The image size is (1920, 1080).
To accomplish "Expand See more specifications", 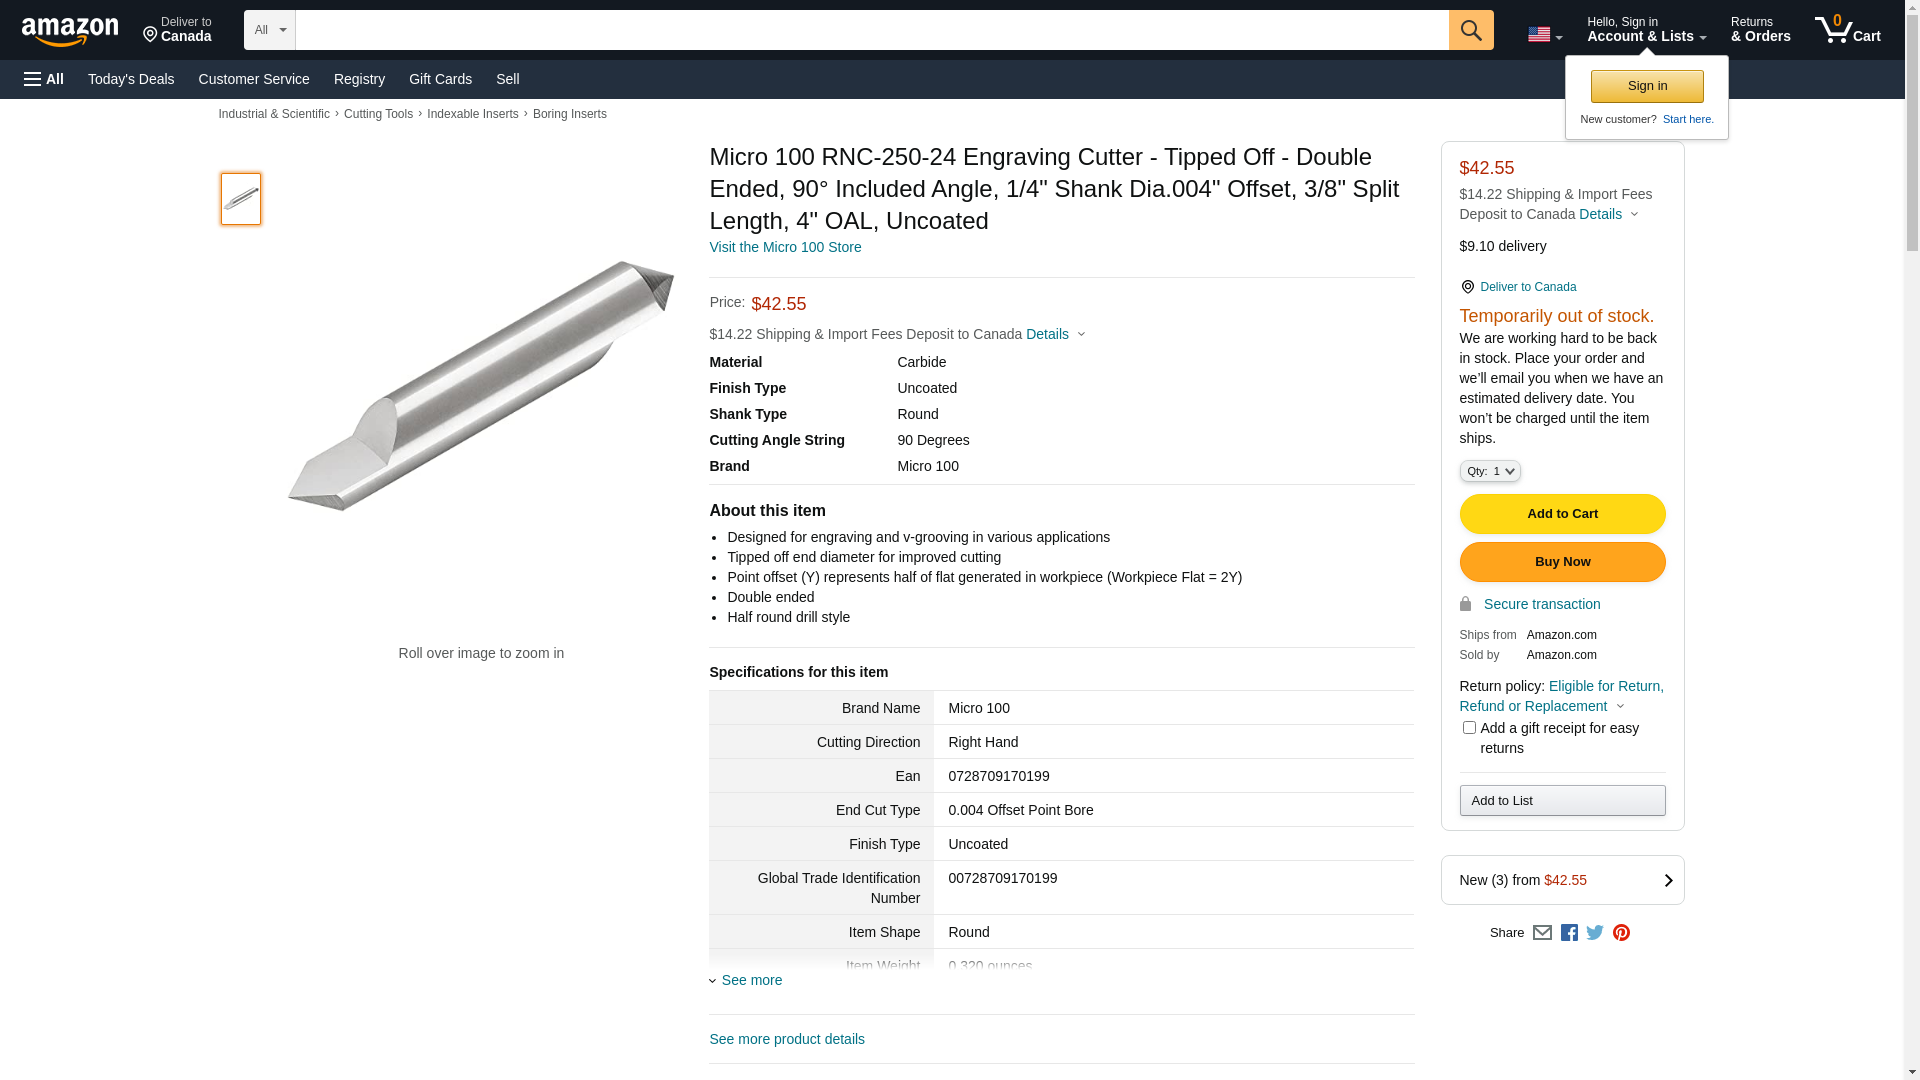I will (751, 980).
